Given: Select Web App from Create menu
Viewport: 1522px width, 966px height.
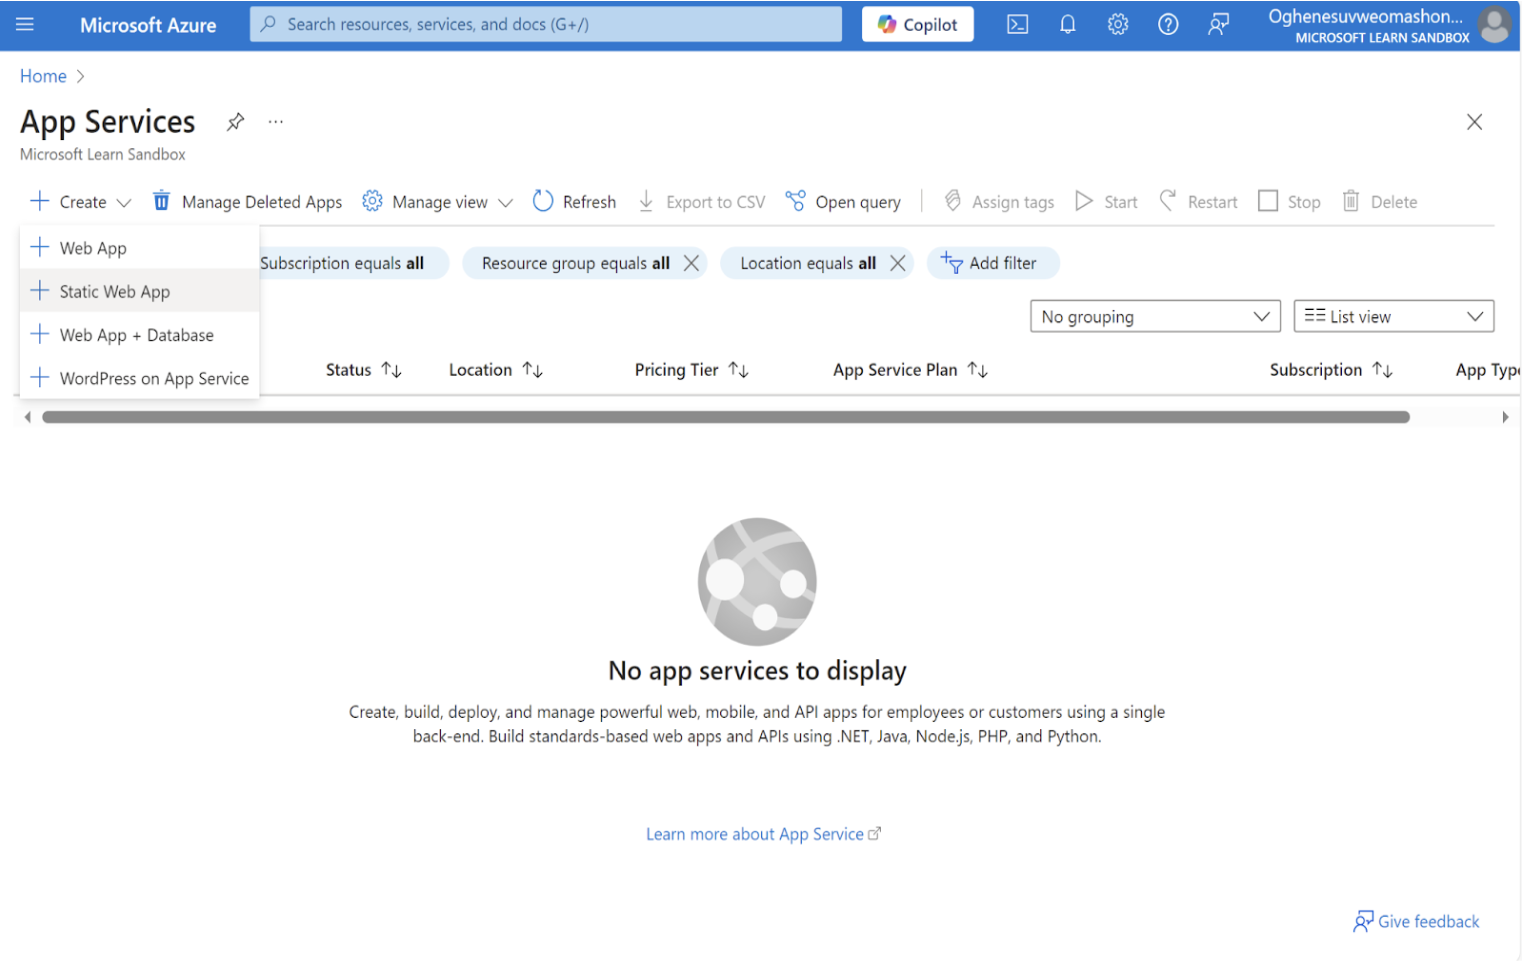Looking at the screenshot, I should point(139,248).
